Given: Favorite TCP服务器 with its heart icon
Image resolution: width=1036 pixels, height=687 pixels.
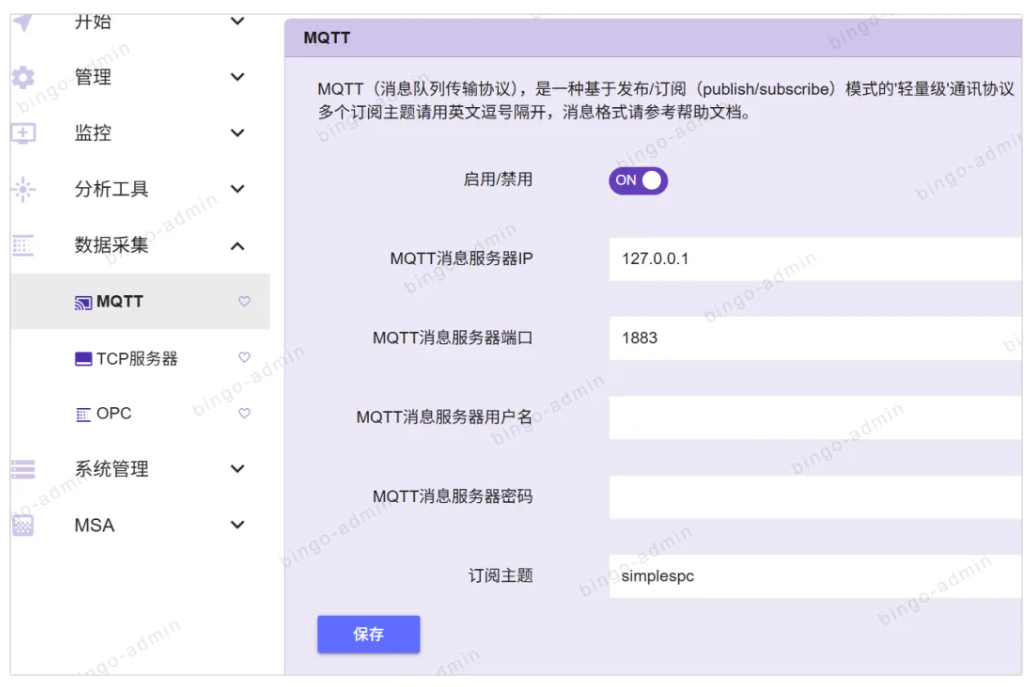Looking at the screenshot, I should click(x=244, y=357).
